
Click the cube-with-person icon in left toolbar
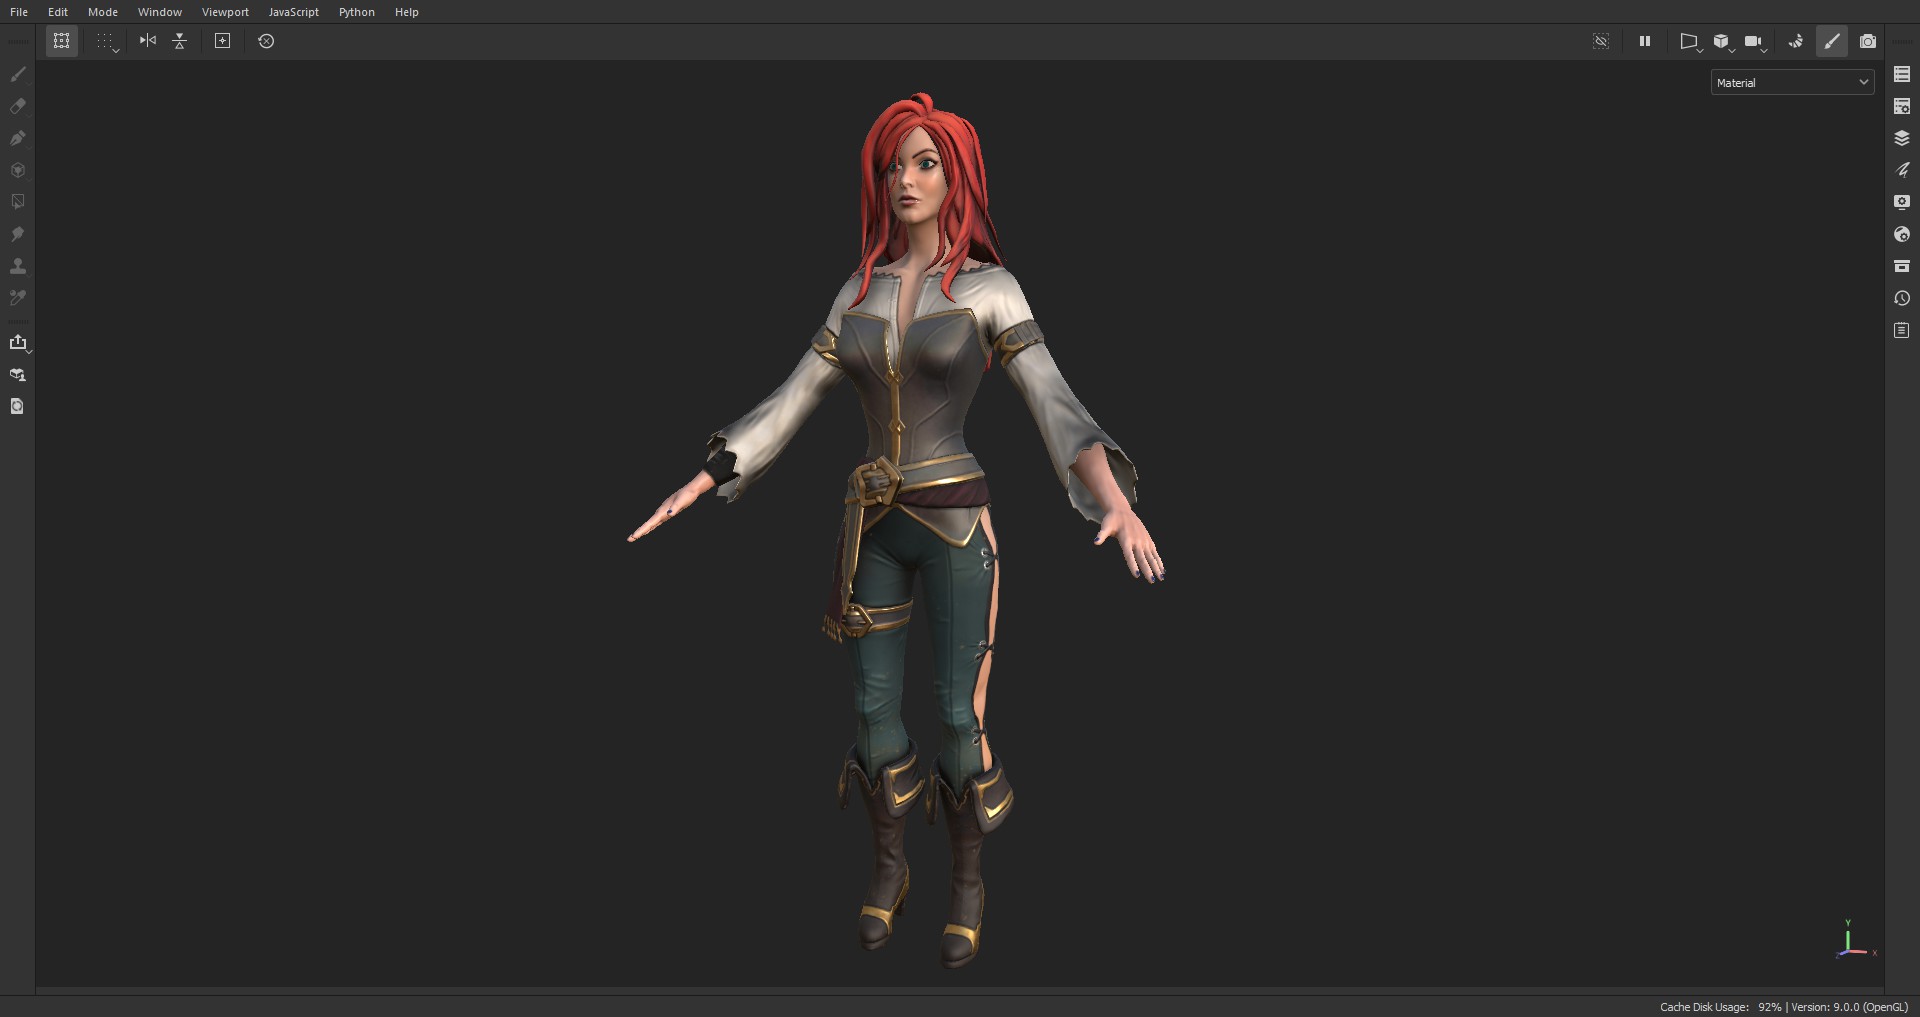coord(18,375)
